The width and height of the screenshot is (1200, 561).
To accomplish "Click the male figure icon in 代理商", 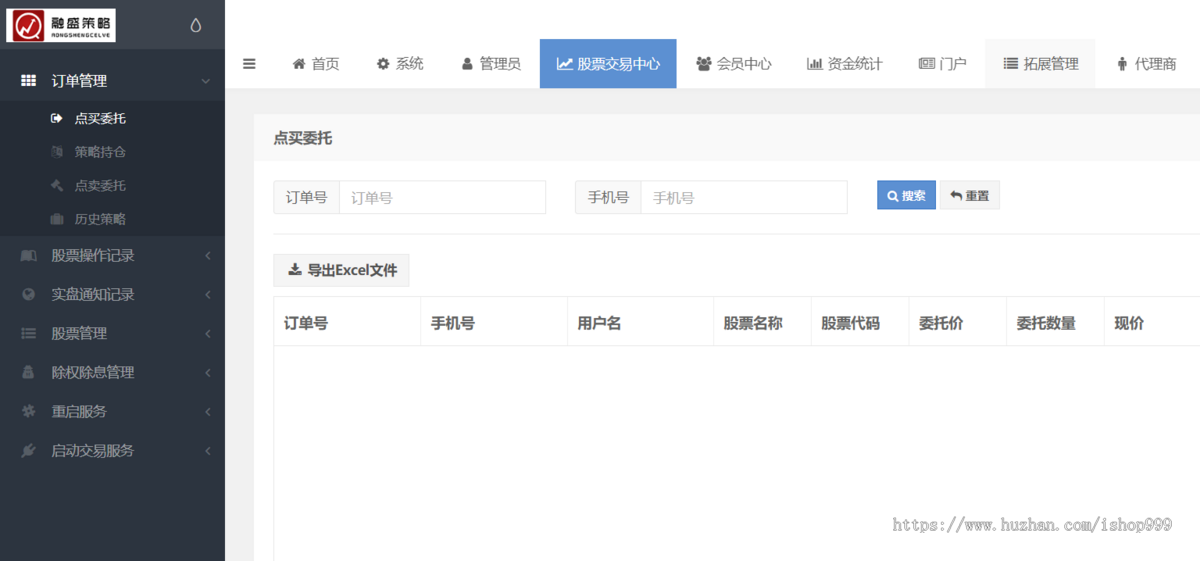I will (x=1123, y=64).
